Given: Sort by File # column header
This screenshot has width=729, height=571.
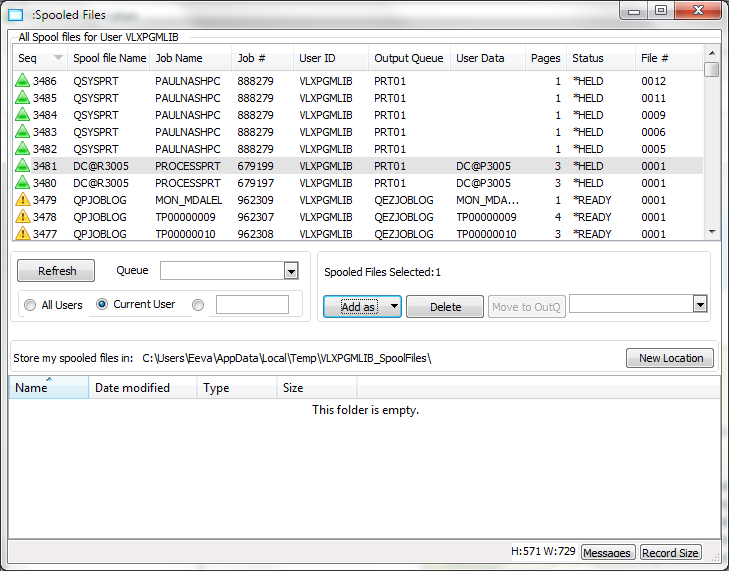Looking at the screenshot, I should click(x=669, y=58).
